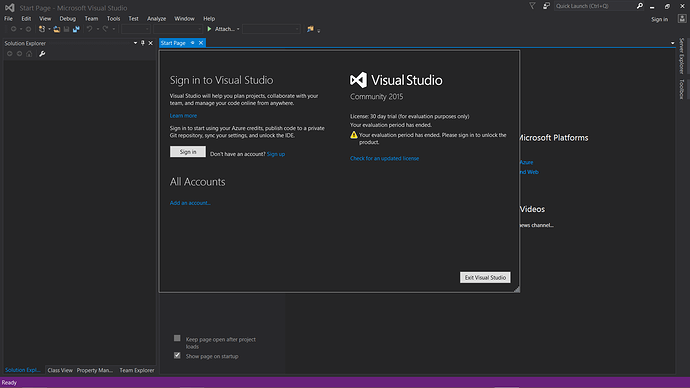
Task: Toggle the Start Page tab pin
Action: point(192,43)
